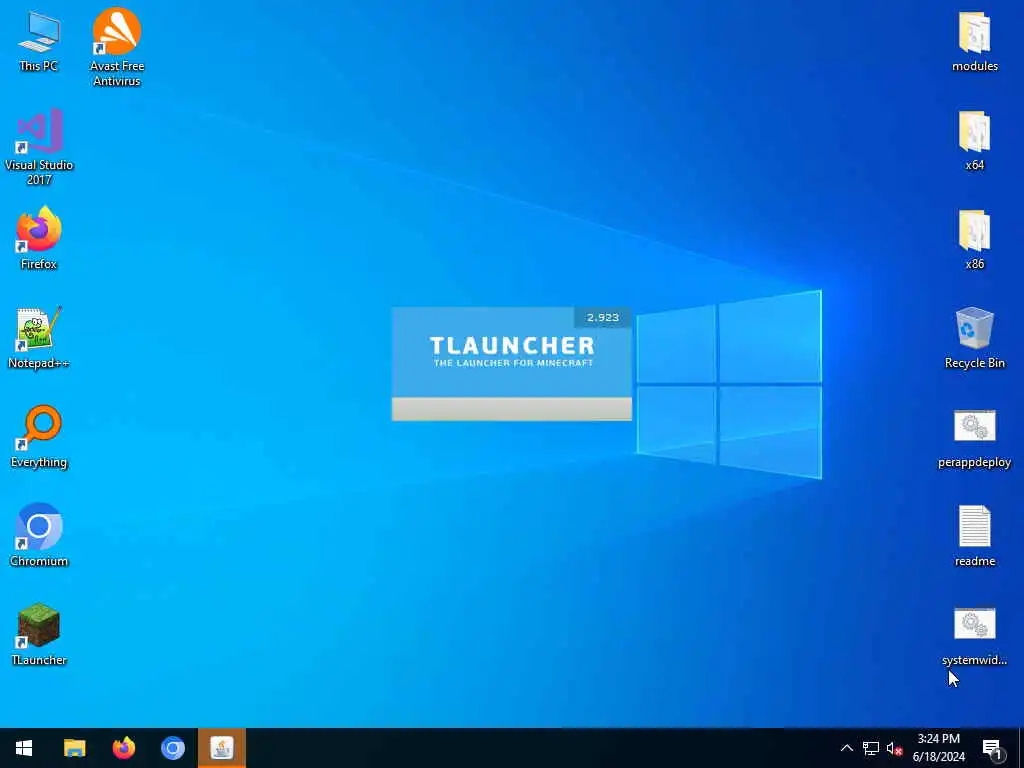1024x768 pixels.
Task: Select the Recycle Bin icon
Action: pos(974,338)
